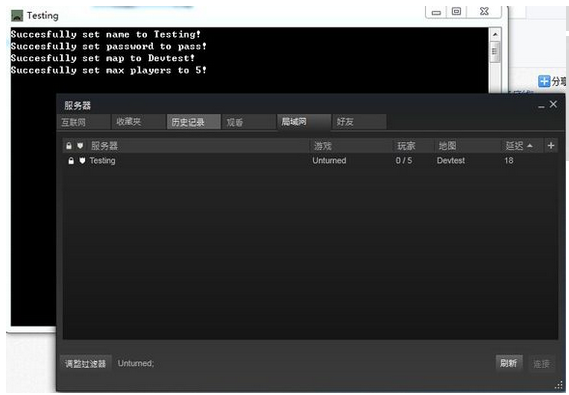This screenshot has height=395, width=569.
Task: Close the Testing console window
Action: (484, 12)
